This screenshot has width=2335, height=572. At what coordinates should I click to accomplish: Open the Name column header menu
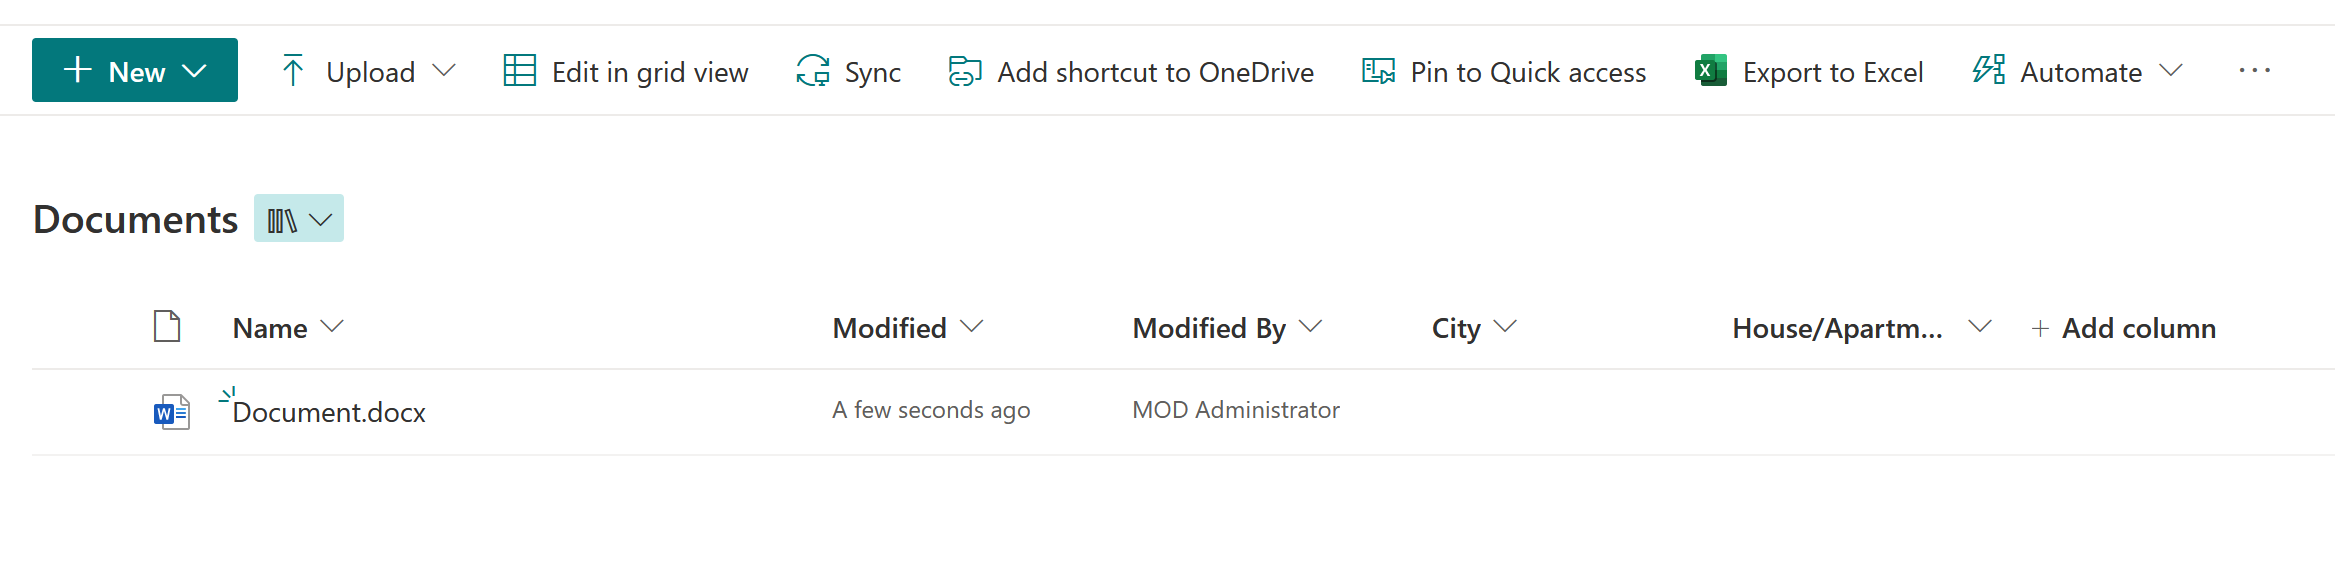click(x=288, y=328)
